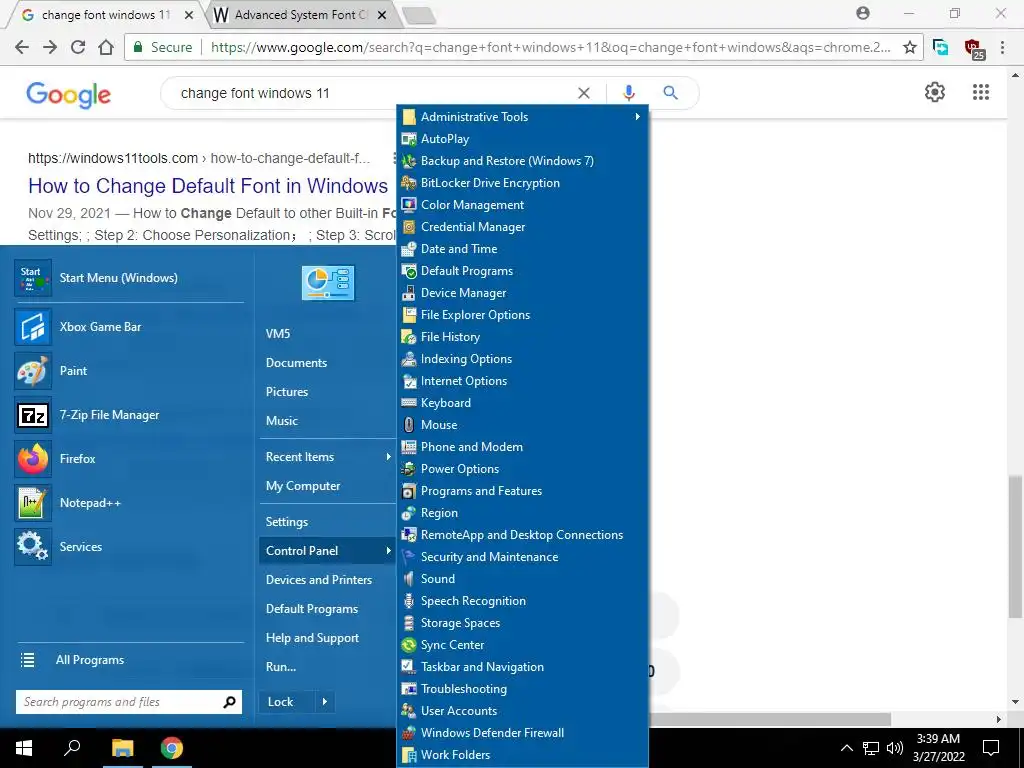1024x768 pixels.
Task: Open Services from start menu
Action: pyautogui.click(x=129, y=547)
